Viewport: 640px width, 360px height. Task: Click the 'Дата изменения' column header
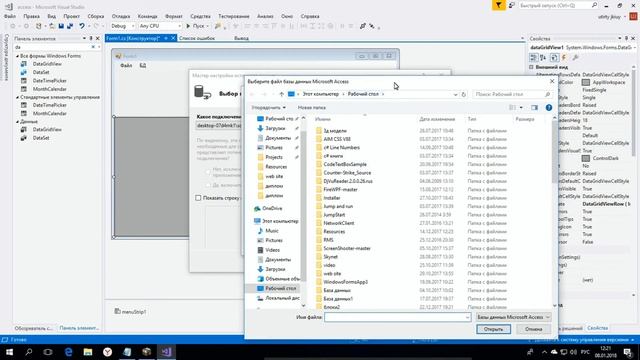click(437, 119)
